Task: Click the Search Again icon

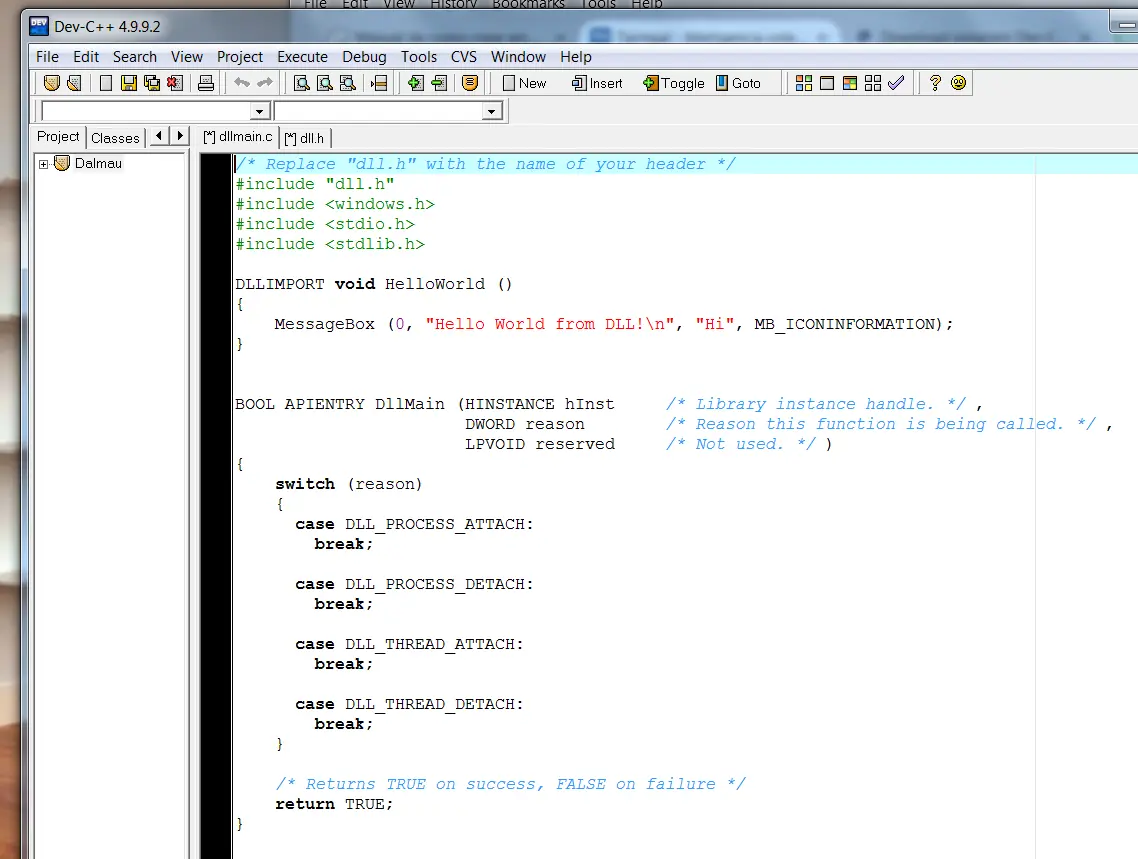Action: [x=348, y=83]
